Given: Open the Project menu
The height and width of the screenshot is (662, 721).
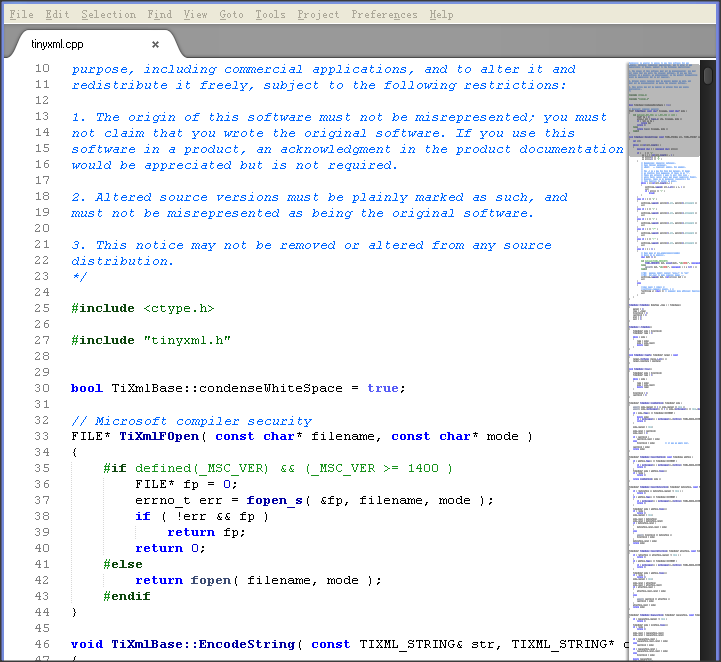Looking at the screenshot, I should tap(318, 15).
